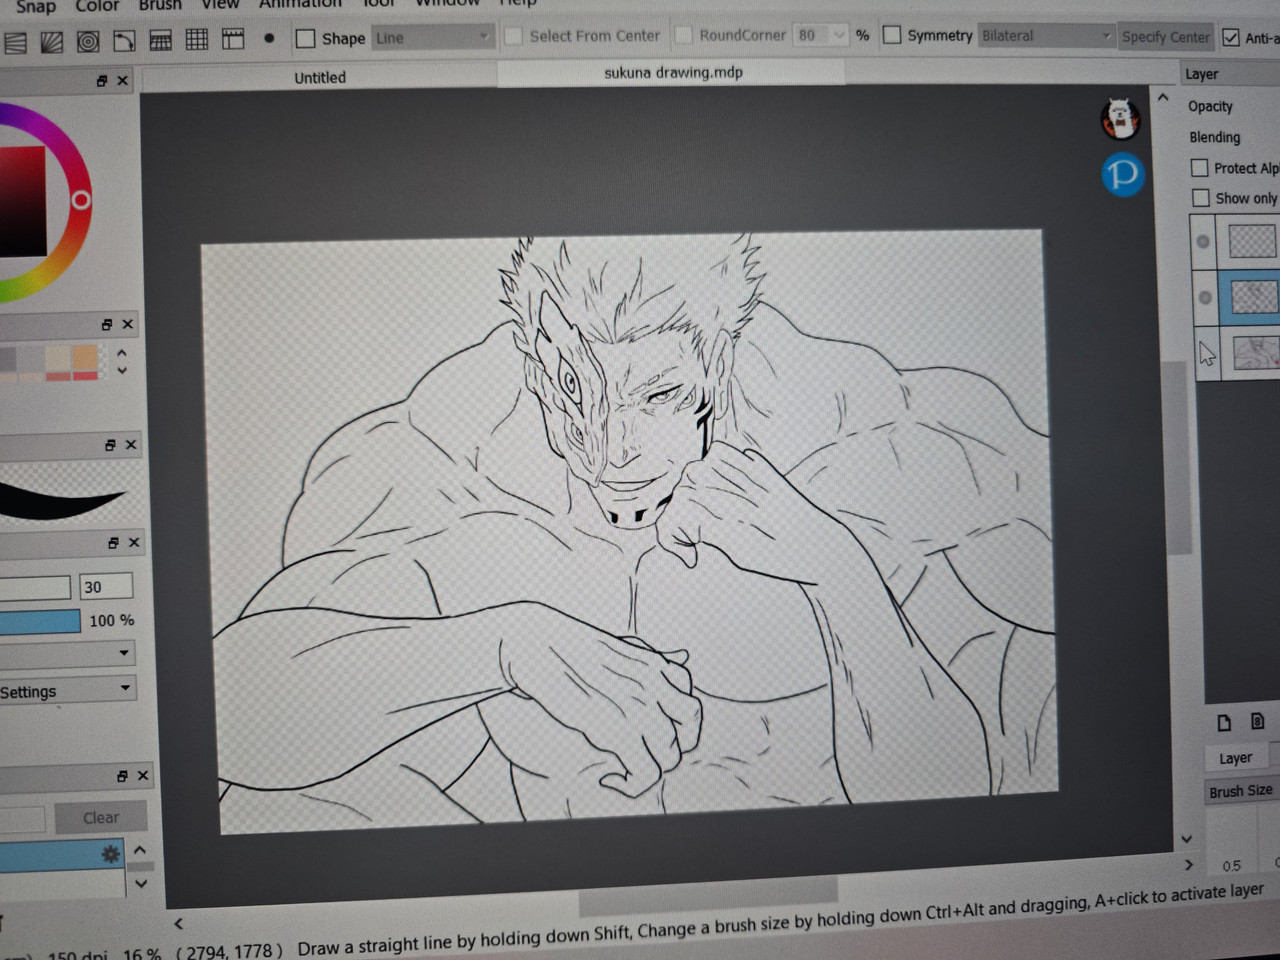Click the brush list up arrow

(x=140, y=850)
